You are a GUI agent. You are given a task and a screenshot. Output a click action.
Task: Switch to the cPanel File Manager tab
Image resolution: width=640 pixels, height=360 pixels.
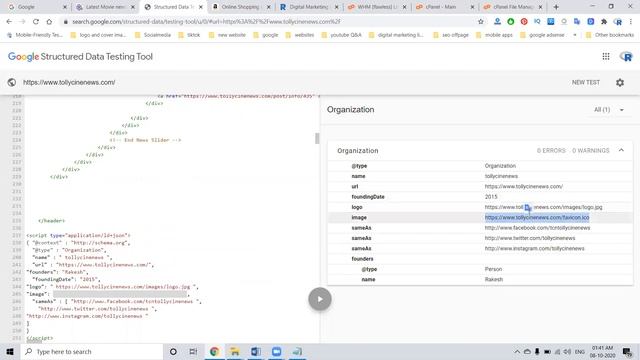[513, 7]
